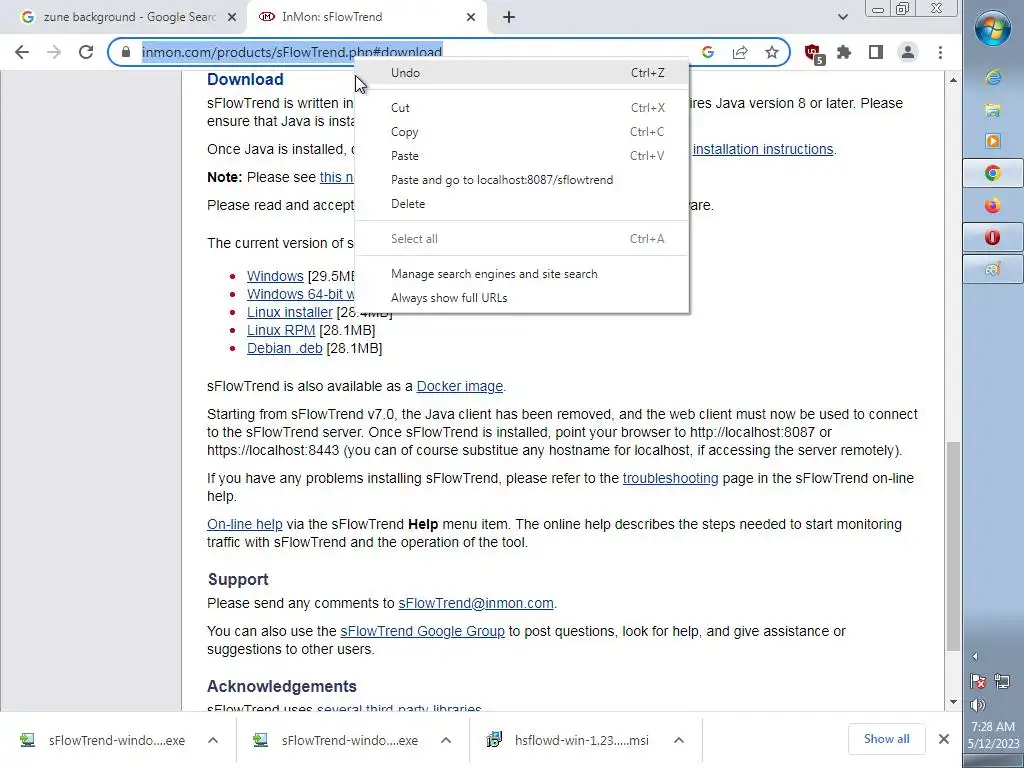Open the Docker image link
The height and width of the screenshot is (768, 1024).
460,387
